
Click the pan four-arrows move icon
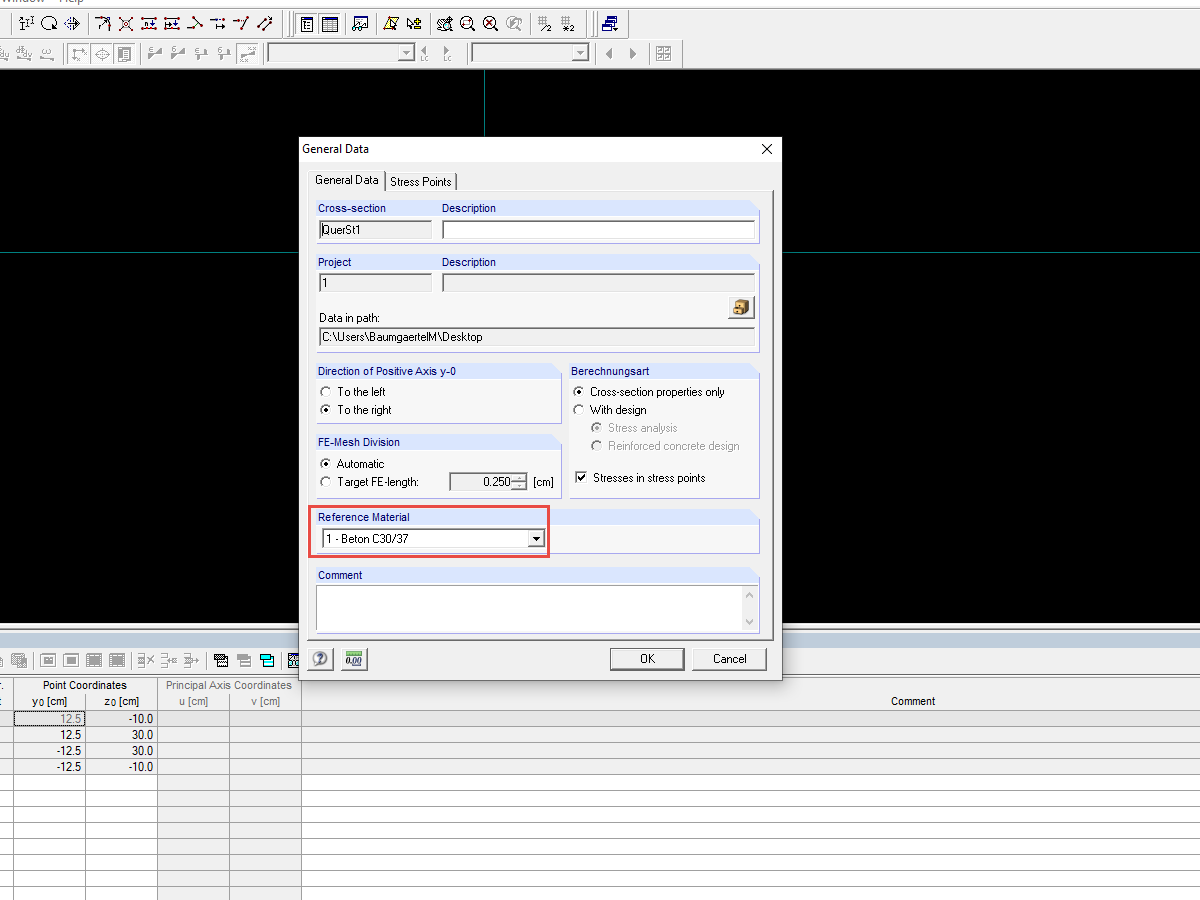coord(72,23)
